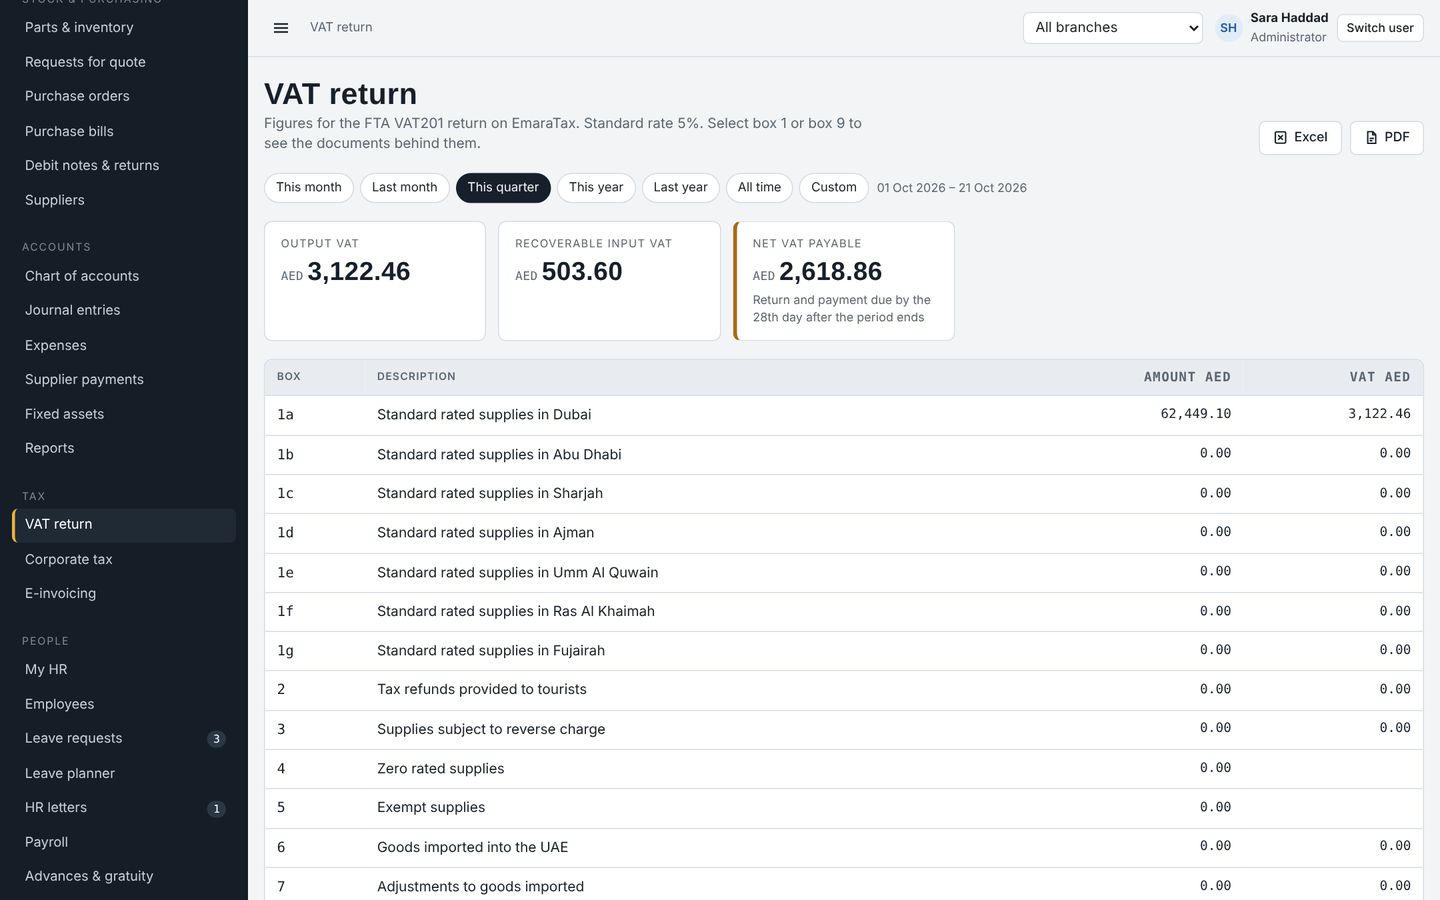Select box 1a Standard rated supplies in Dubai

click(843, 415)
